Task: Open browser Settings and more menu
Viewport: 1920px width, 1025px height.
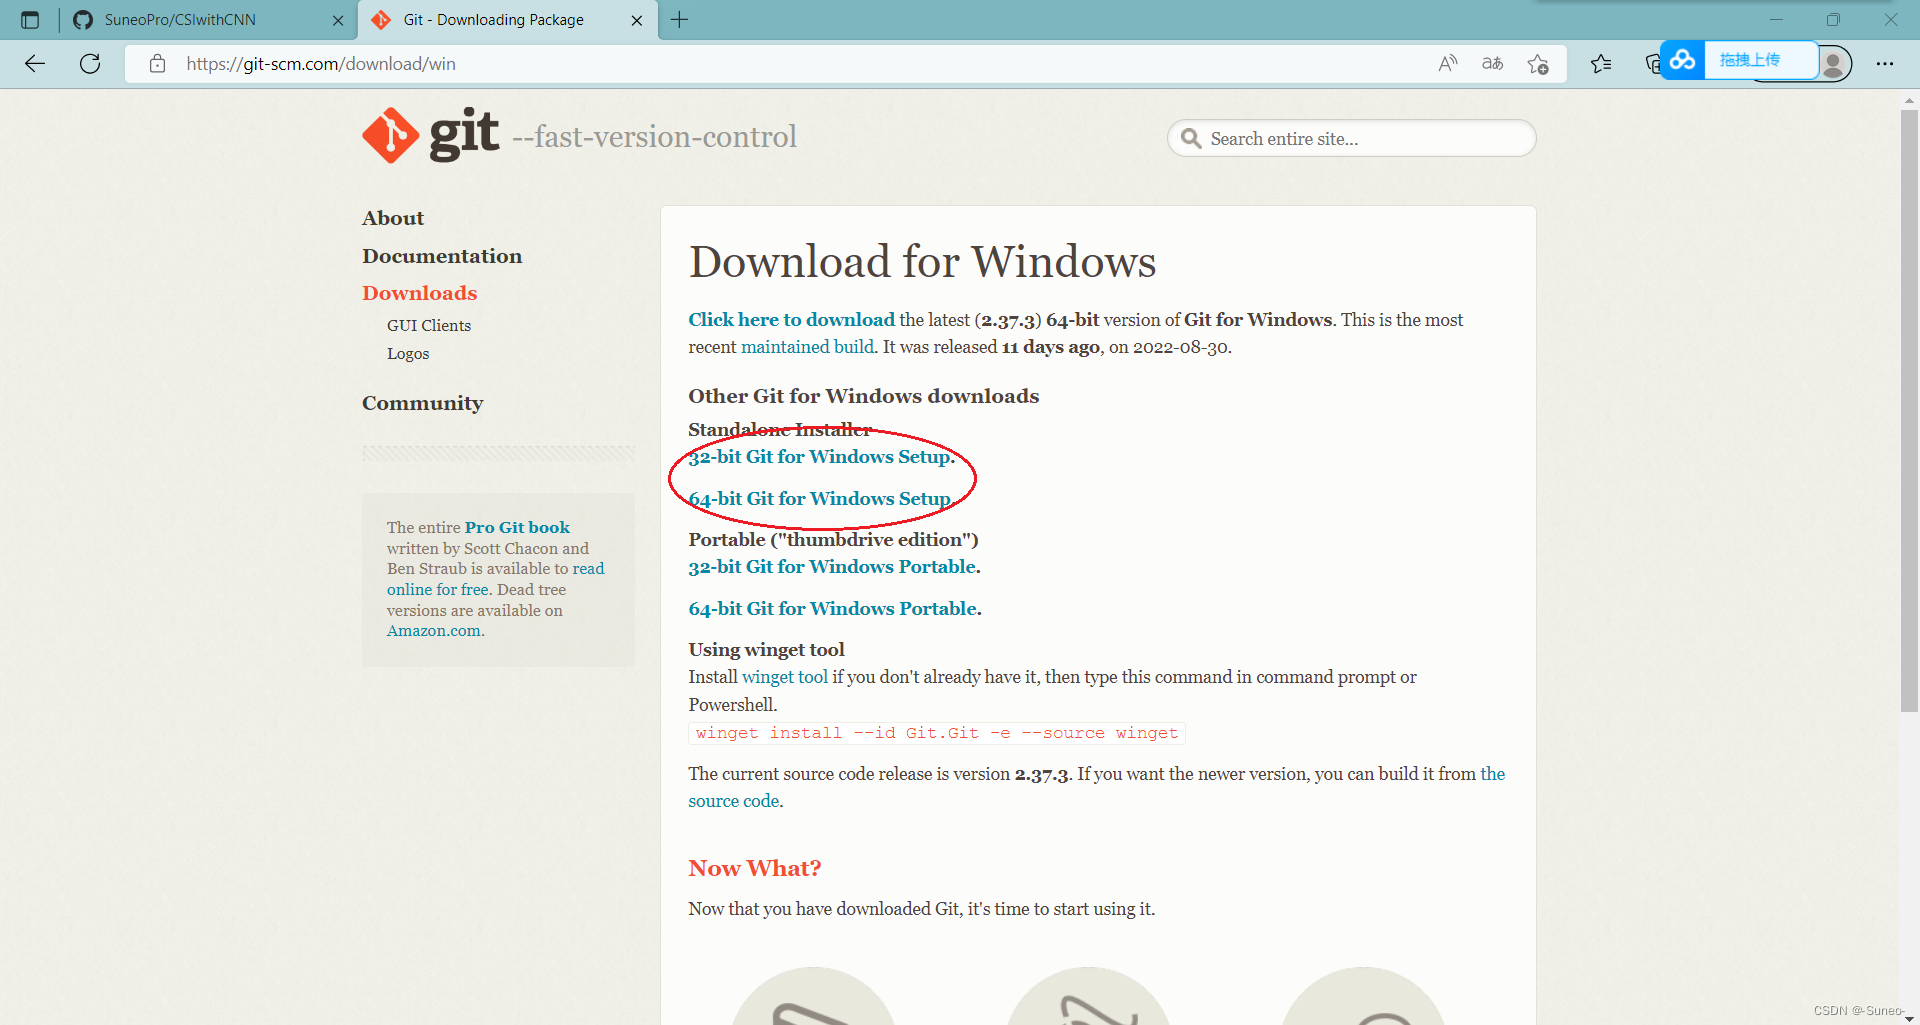Action: [1885, 64]
